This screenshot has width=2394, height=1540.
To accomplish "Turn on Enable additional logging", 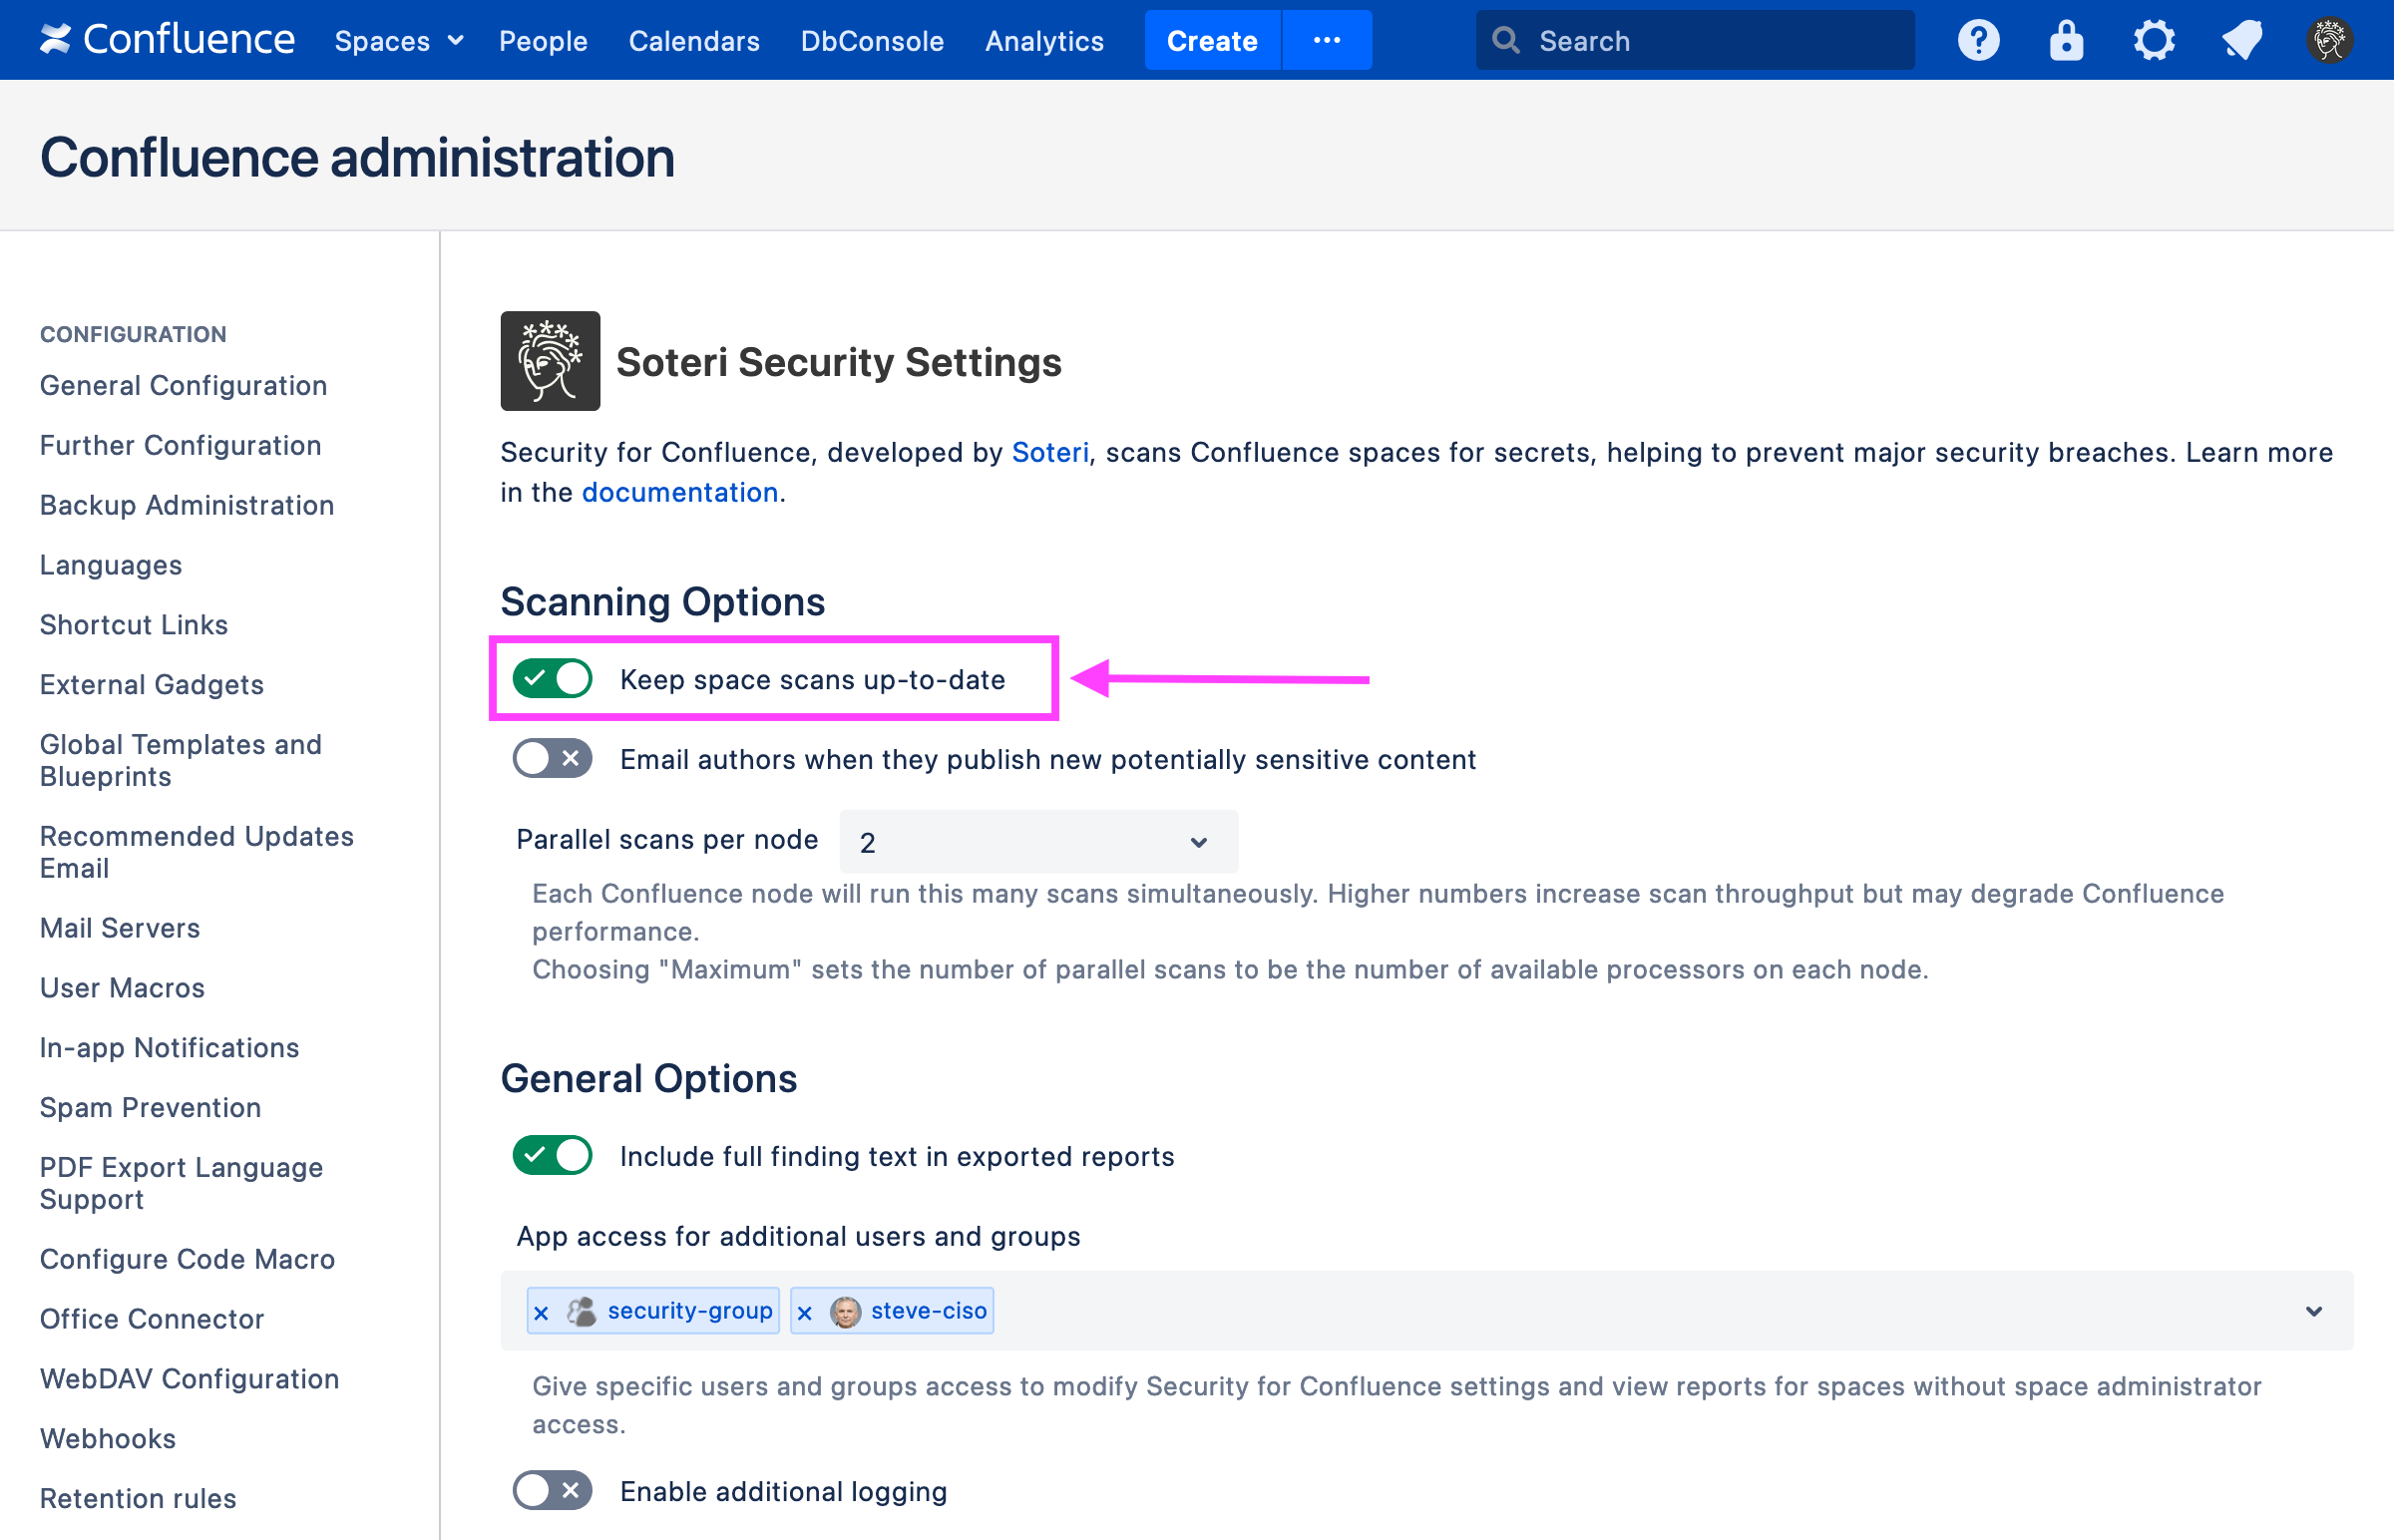I will click(x=552, y=1491).
